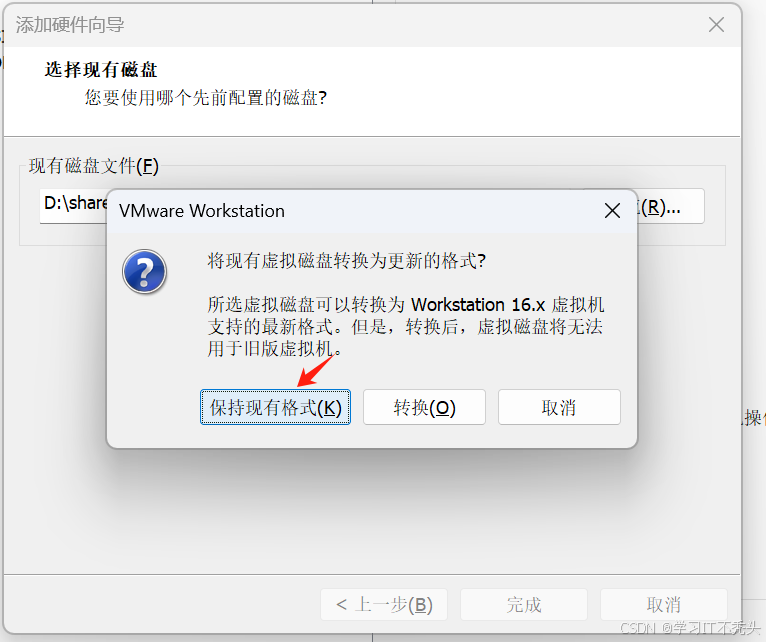Click the Workstation 16.x description paragraph
766x642 pixels.
pyautogui.click(x=405, y=326)
